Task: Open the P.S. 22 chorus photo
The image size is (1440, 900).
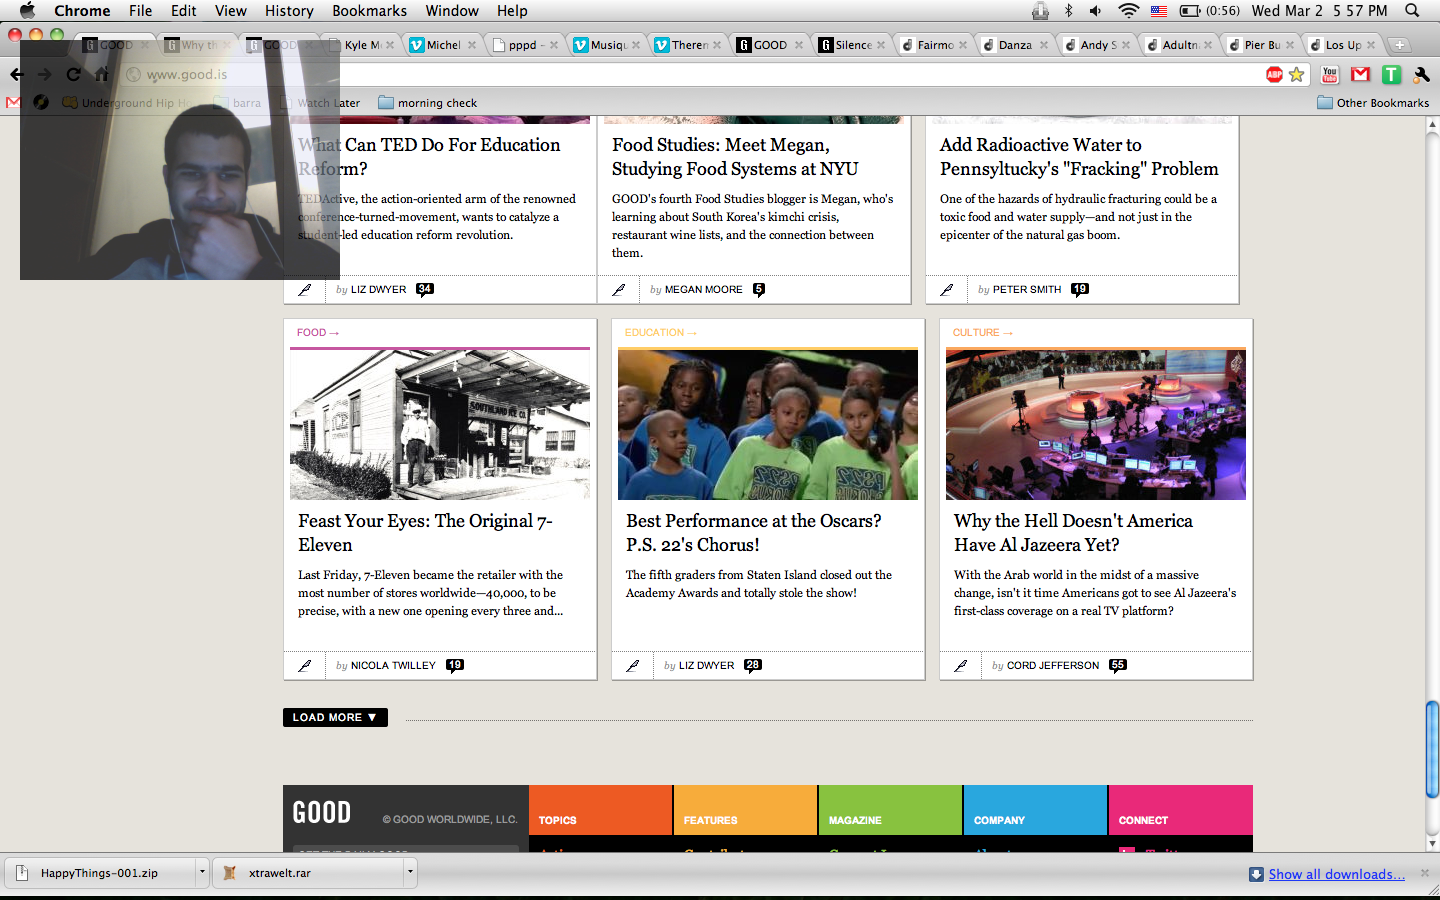Action: [x=767, y=424]
